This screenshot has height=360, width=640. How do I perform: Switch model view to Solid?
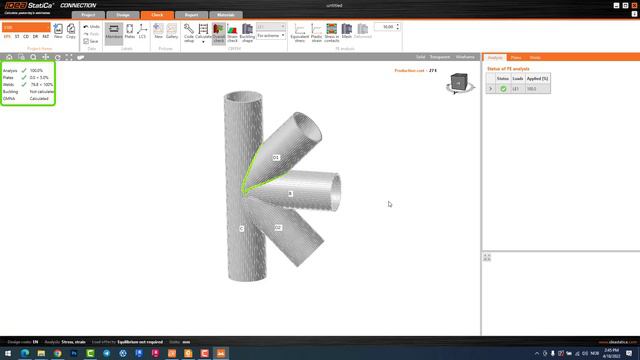(x=420, y=57)
